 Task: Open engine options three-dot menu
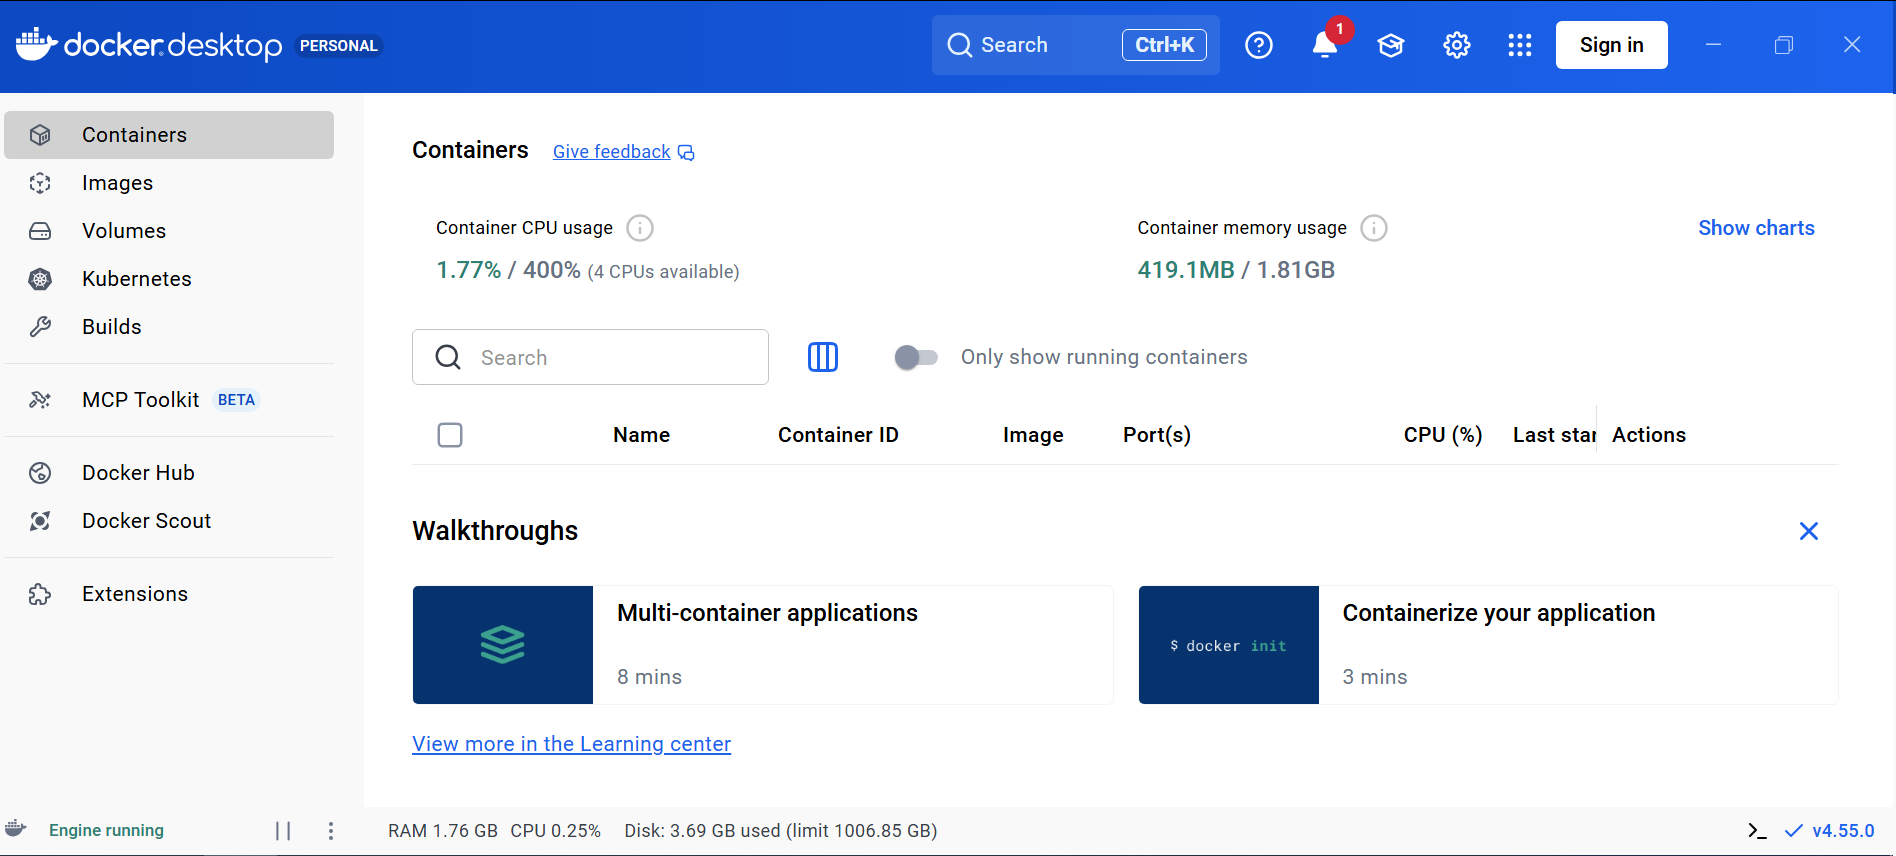pos(331,831)
